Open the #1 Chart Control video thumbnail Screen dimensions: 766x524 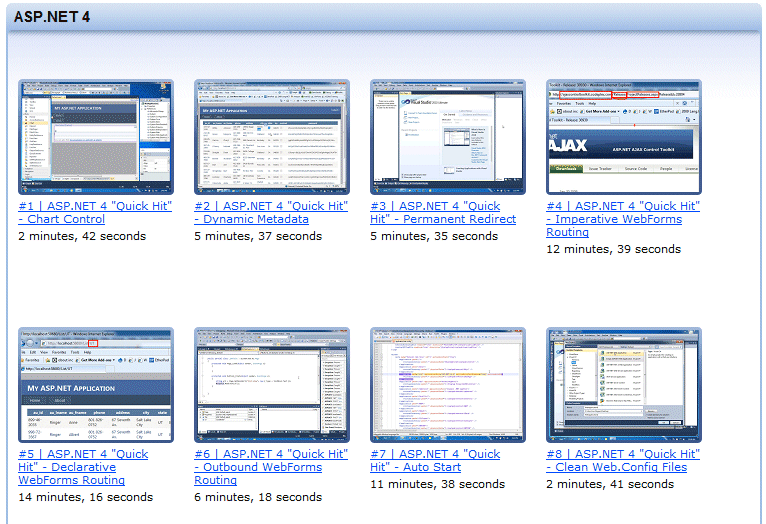coord(96,137)
